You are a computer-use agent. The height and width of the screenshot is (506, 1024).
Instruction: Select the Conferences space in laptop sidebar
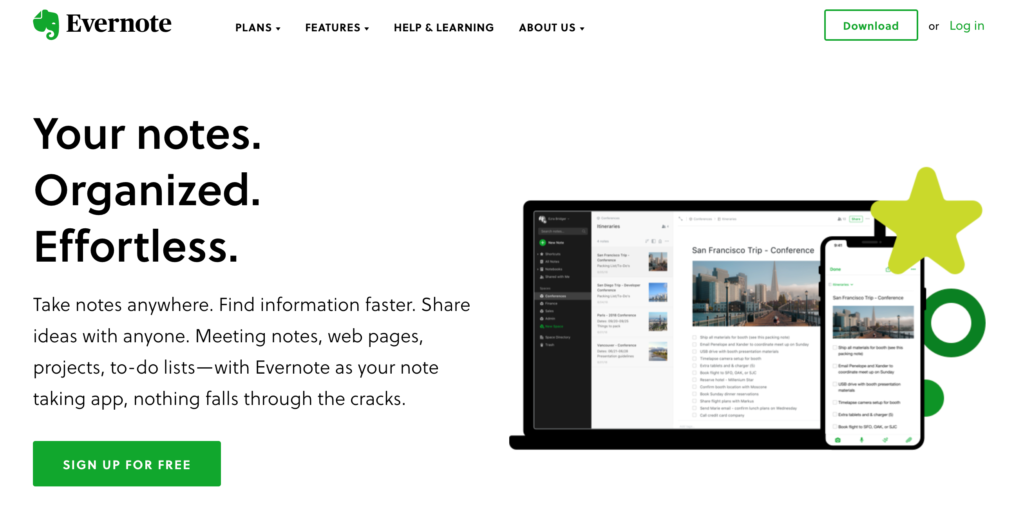coord(562,296)
